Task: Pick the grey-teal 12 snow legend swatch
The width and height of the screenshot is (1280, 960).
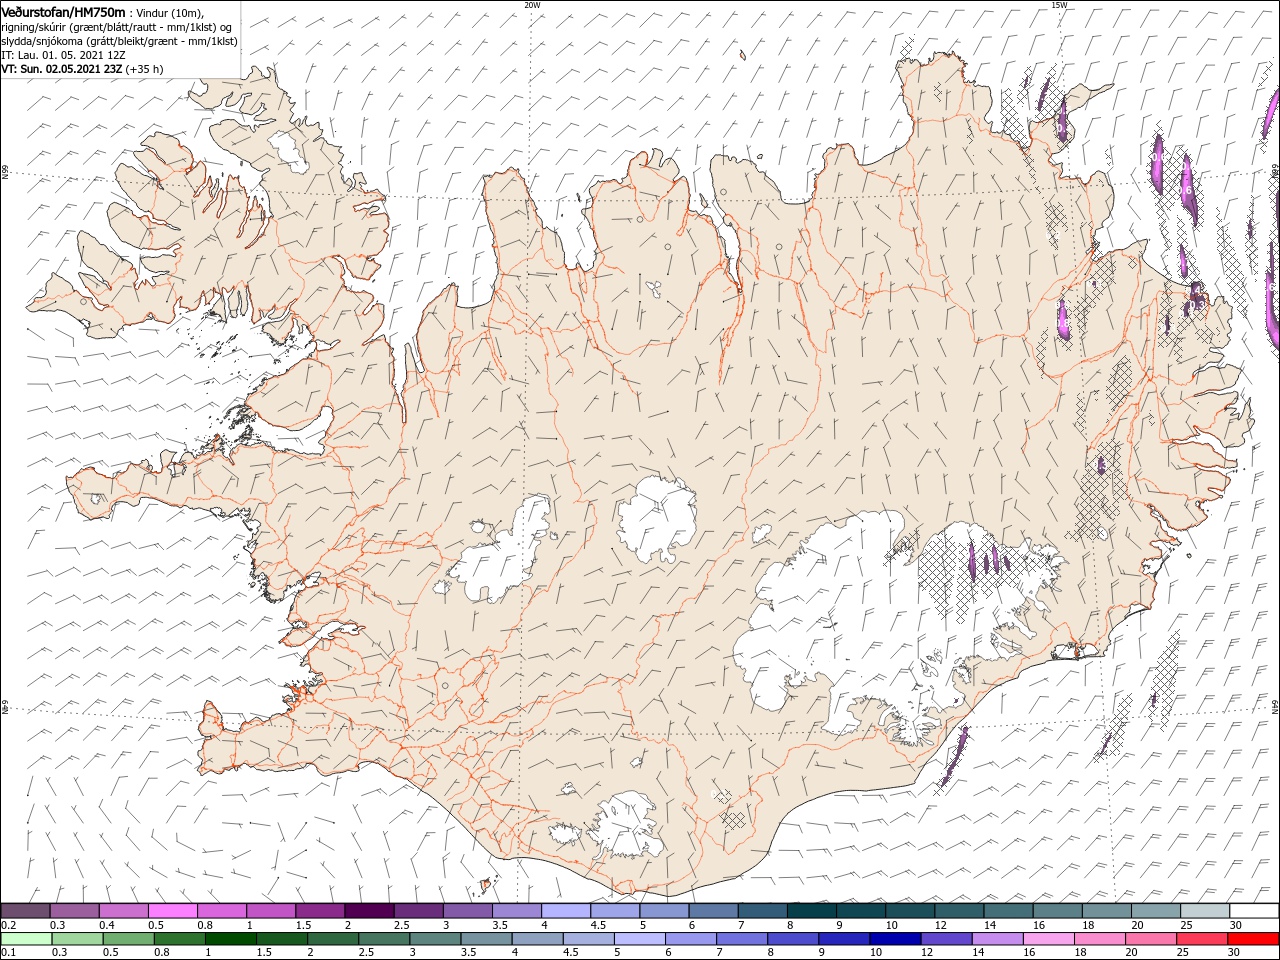Action: [x=958, y=911]
